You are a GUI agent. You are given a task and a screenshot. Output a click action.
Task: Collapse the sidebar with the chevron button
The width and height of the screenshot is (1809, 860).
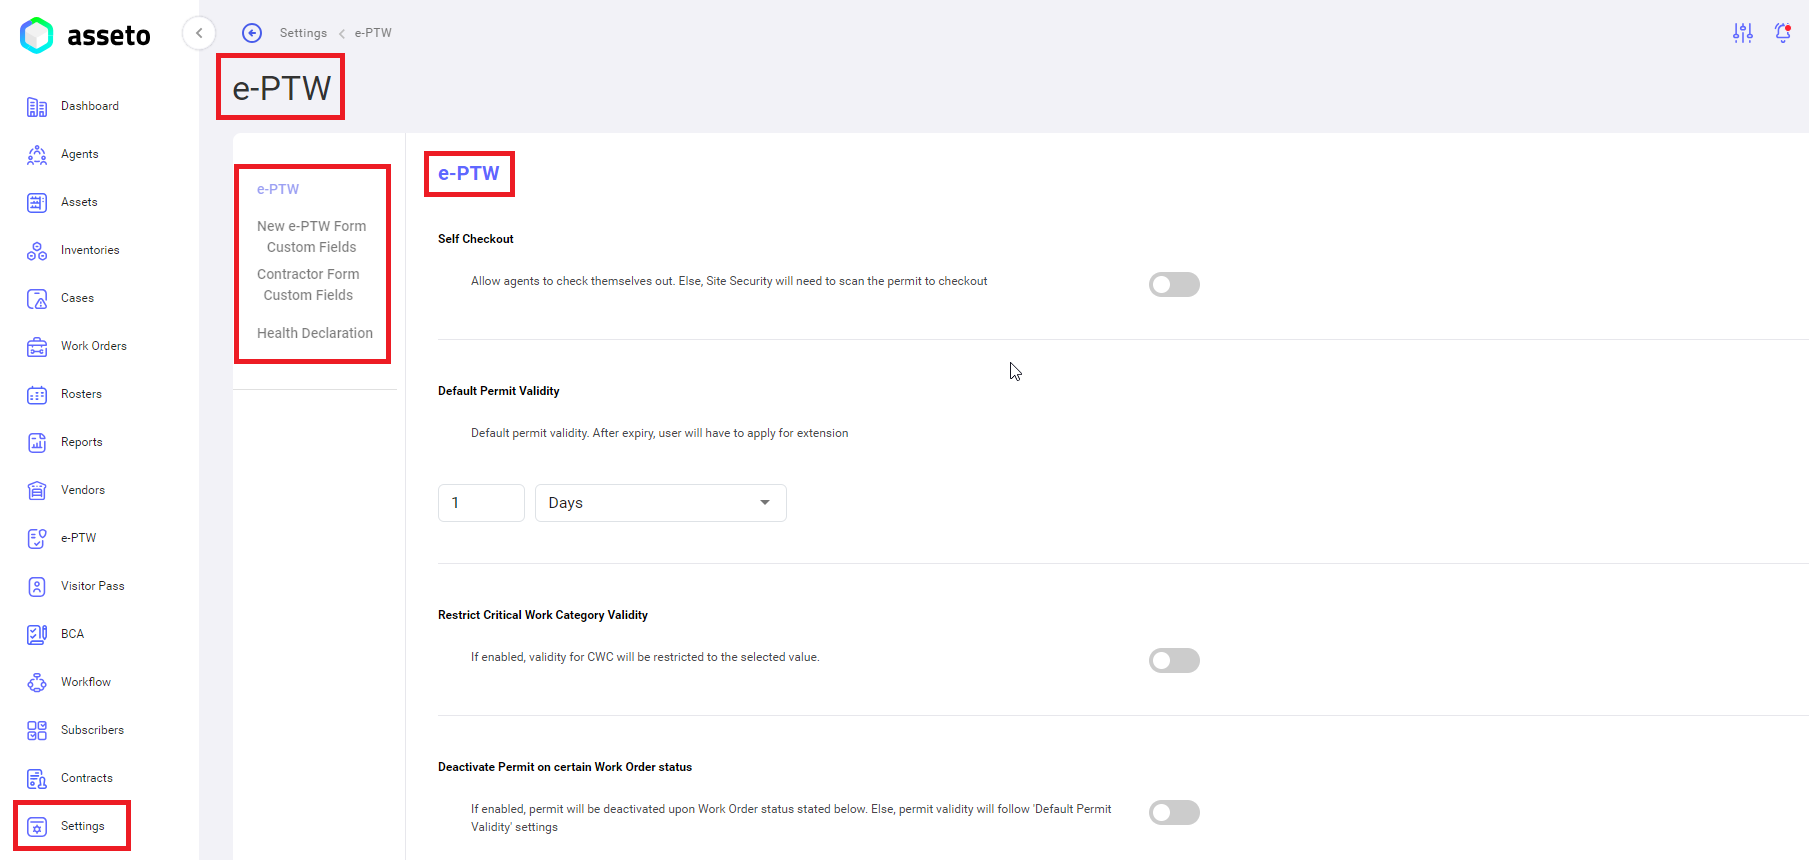[x=199, y=33]
